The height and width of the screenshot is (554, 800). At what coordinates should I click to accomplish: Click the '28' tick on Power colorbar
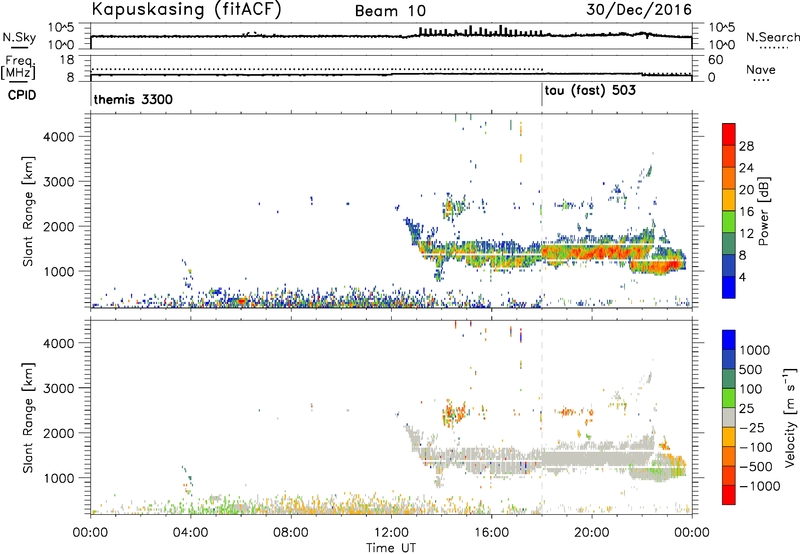746,146
